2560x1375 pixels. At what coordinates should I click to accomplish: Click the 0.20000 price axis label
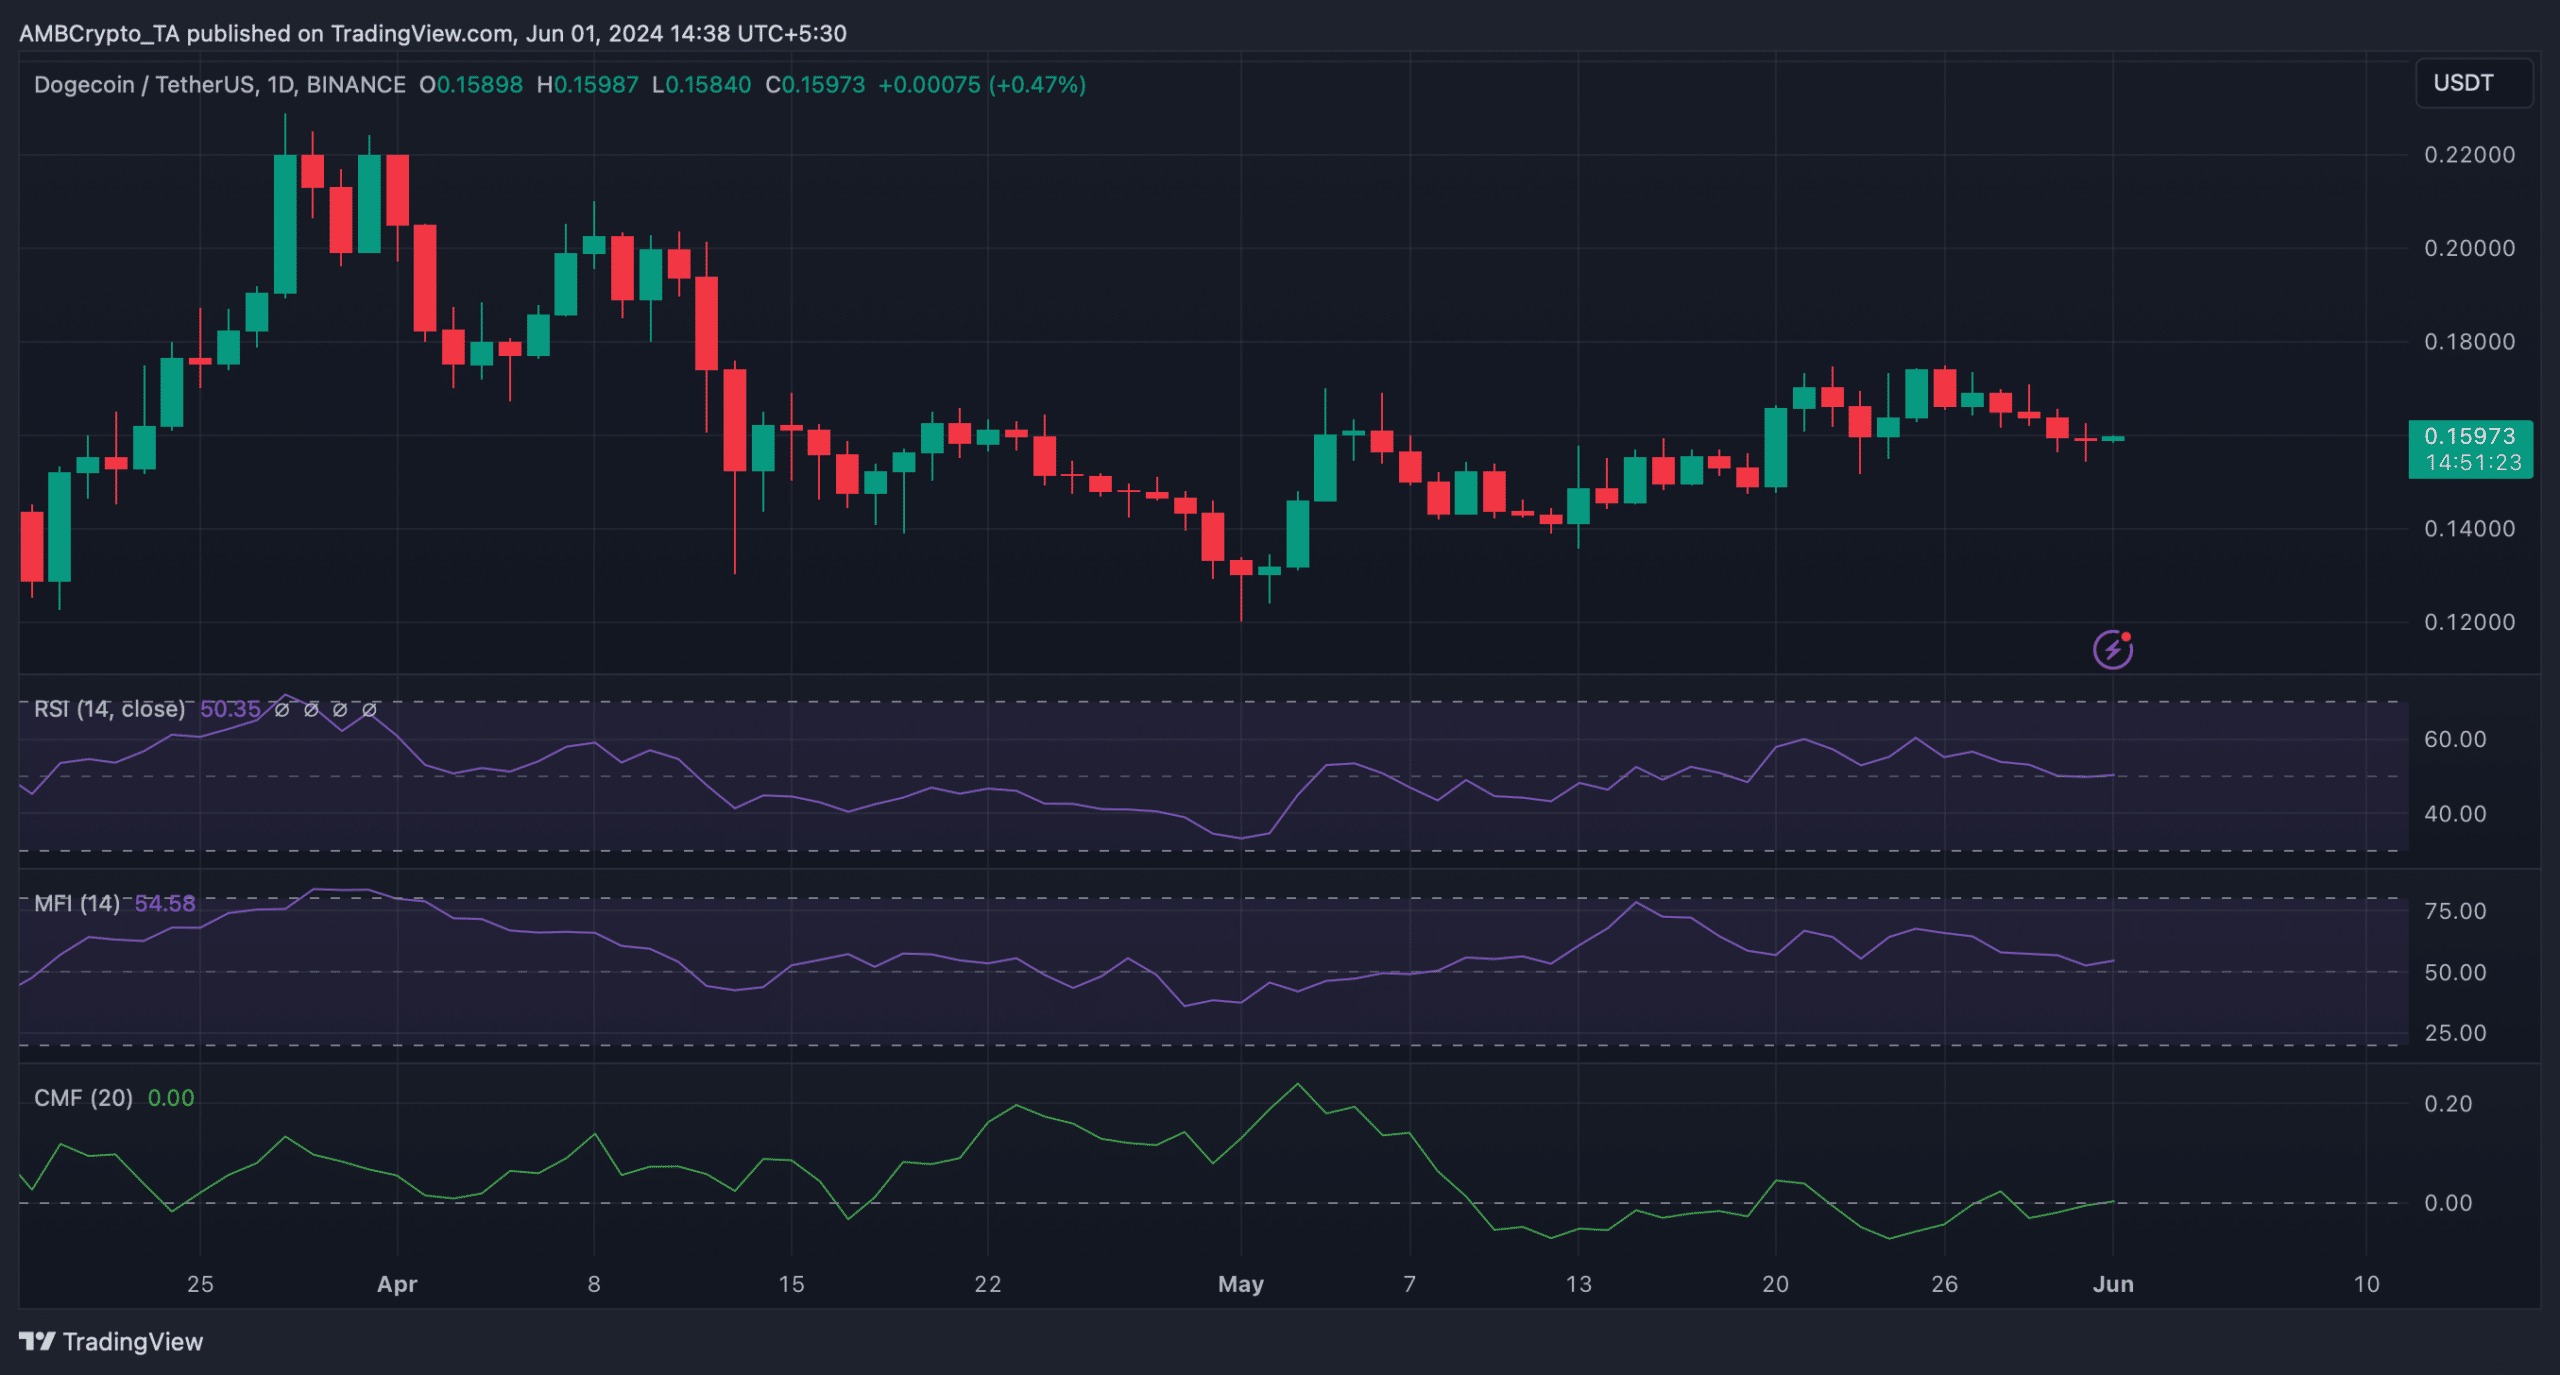(x=2469, y=248)
